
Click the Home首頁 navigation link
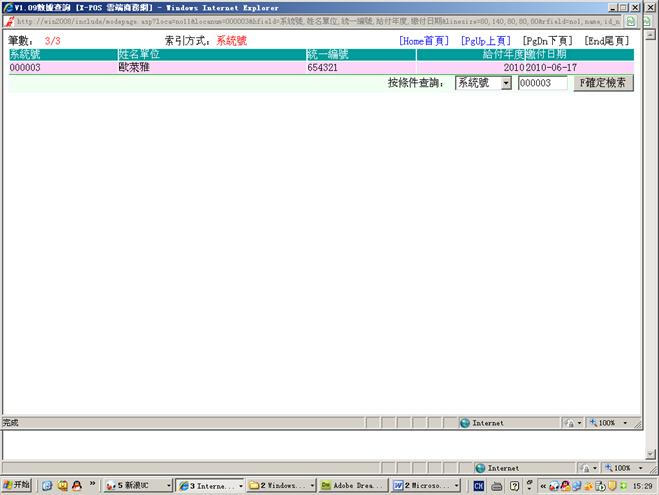point(424,41)
